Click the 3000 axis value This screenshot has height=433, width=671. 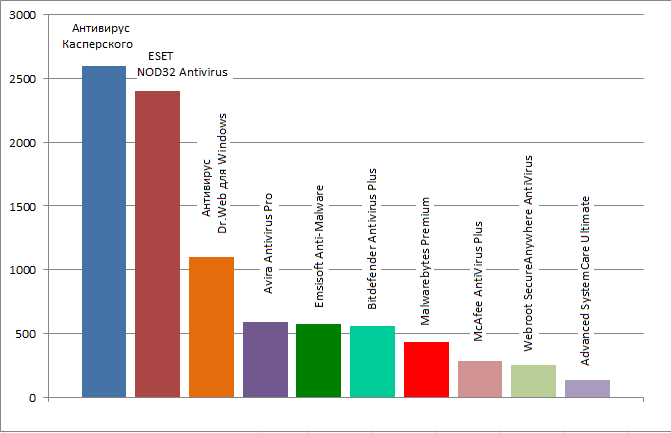(x=23, y=15)
